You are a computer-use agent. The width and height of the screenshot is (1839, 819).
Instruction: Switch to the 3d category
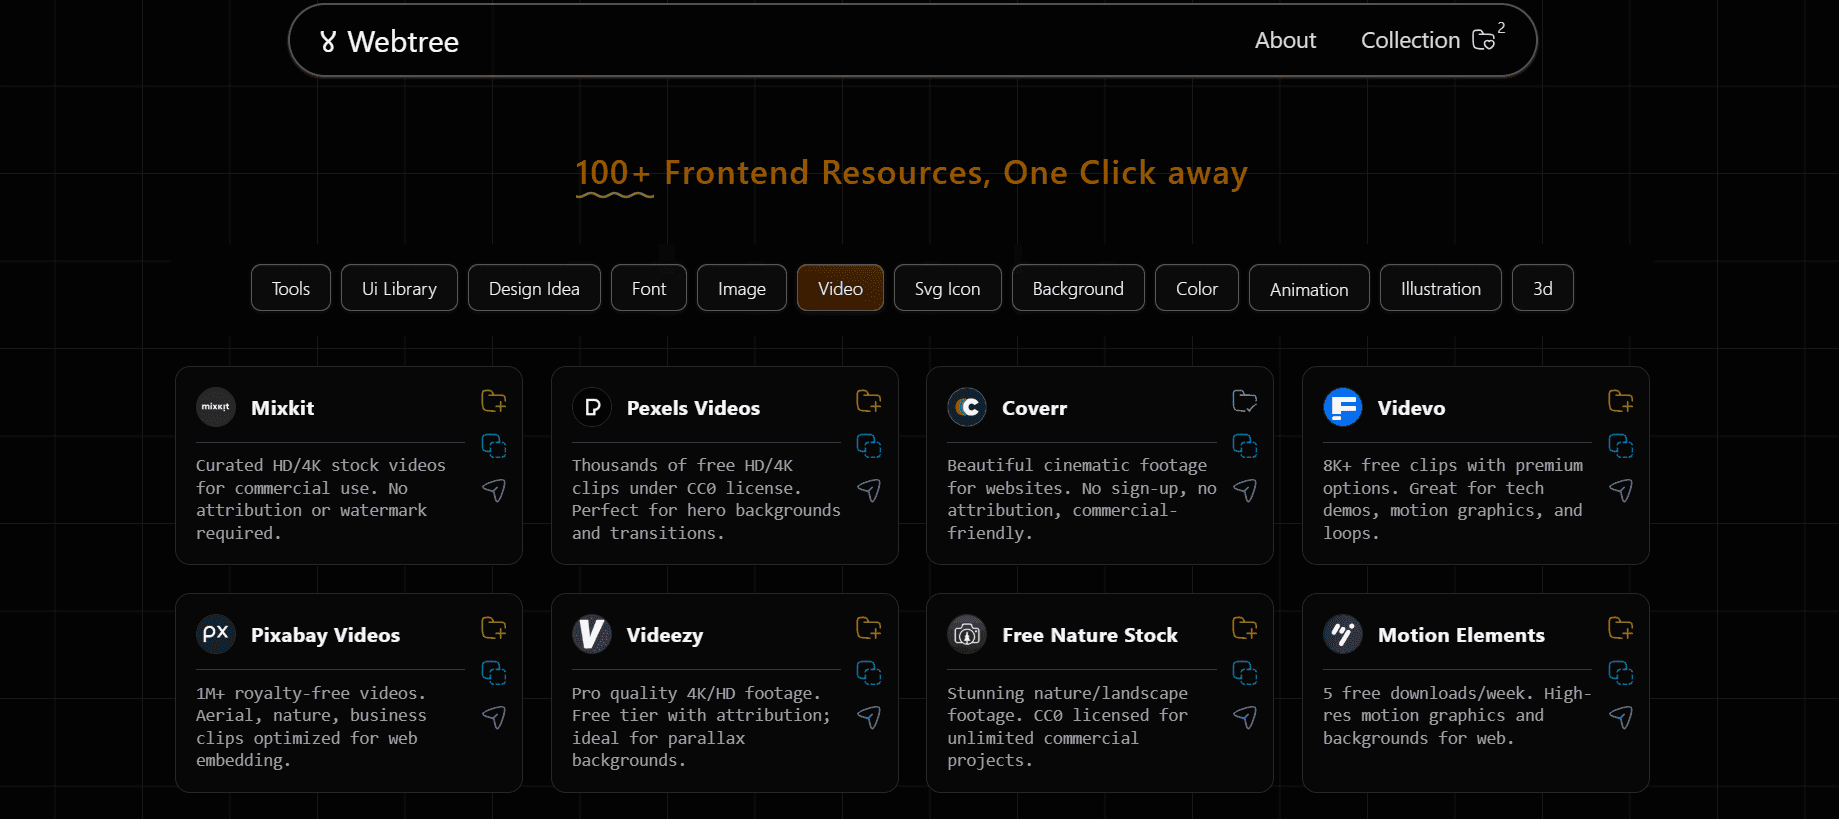[1543, 288]
